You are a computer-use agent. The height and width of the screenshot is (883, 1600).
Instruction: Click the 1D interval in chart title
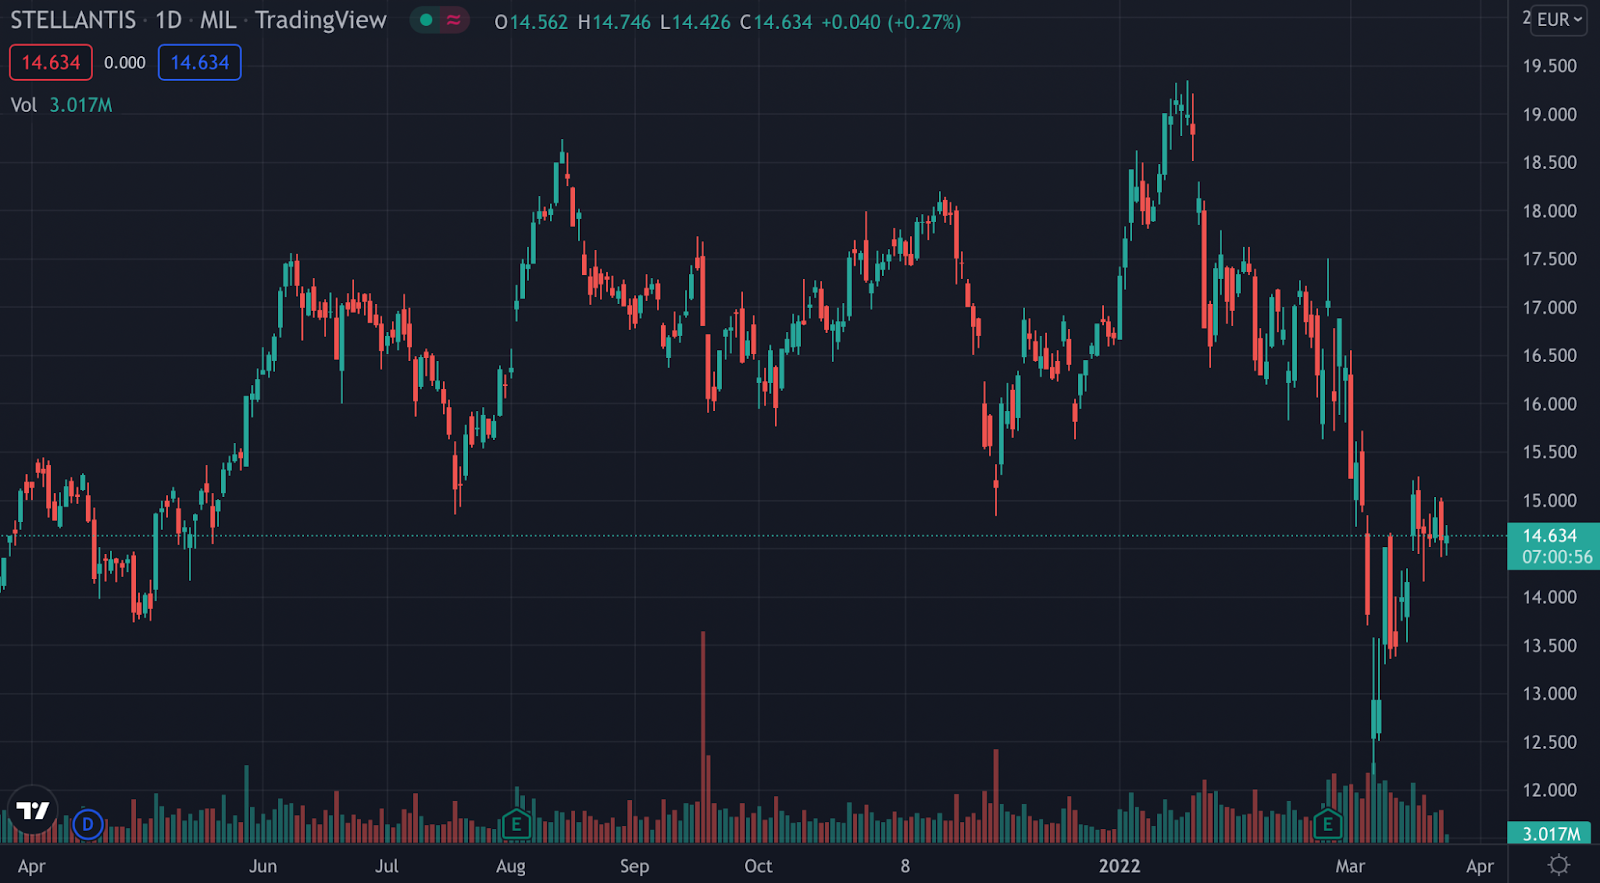tap(168, 20)
